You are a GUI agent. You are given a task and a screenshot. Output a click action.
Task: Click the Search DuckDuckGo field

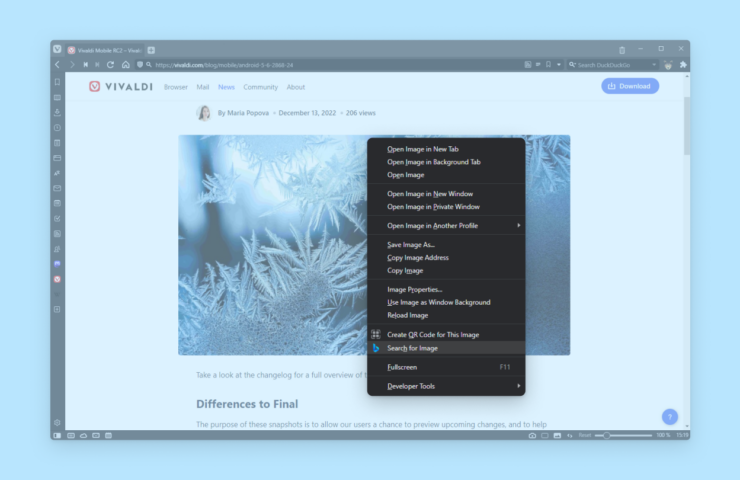point(613,65)
